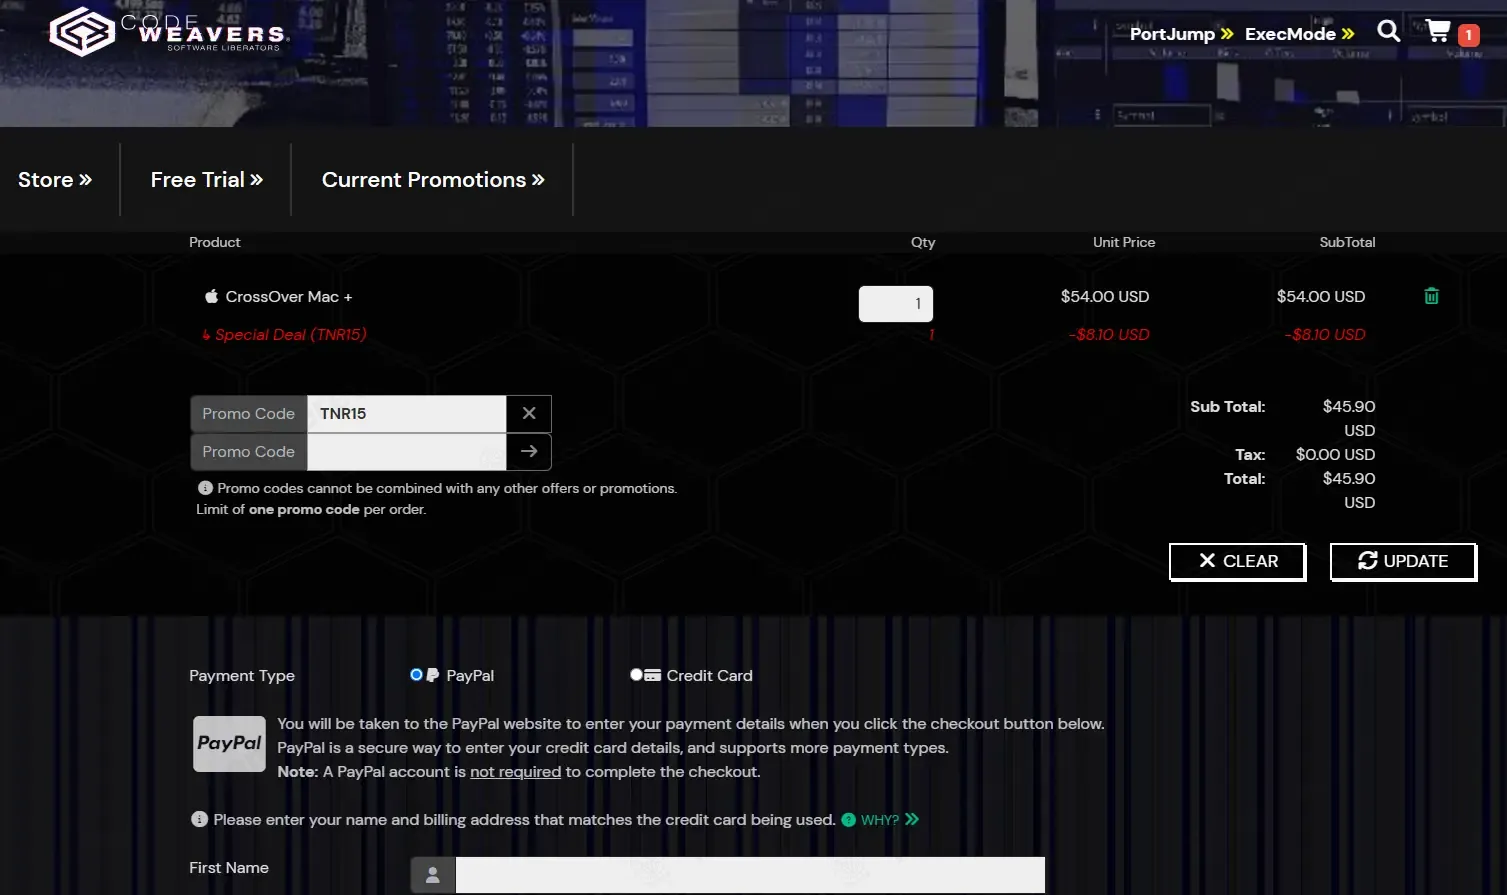Click the Qty column header
The image size is (1507, 895).
coord(923,242)
